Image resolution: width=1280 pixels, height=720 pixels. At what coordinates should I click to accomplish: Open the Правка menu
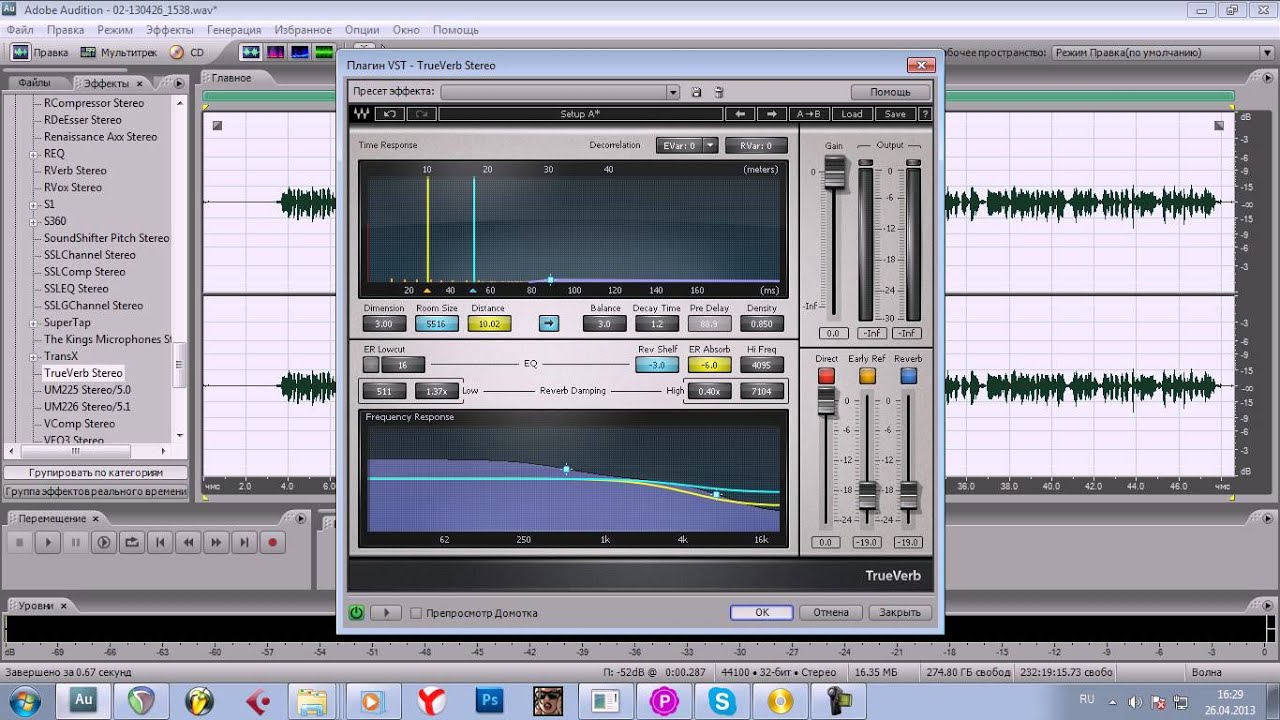tap(65, 30)
